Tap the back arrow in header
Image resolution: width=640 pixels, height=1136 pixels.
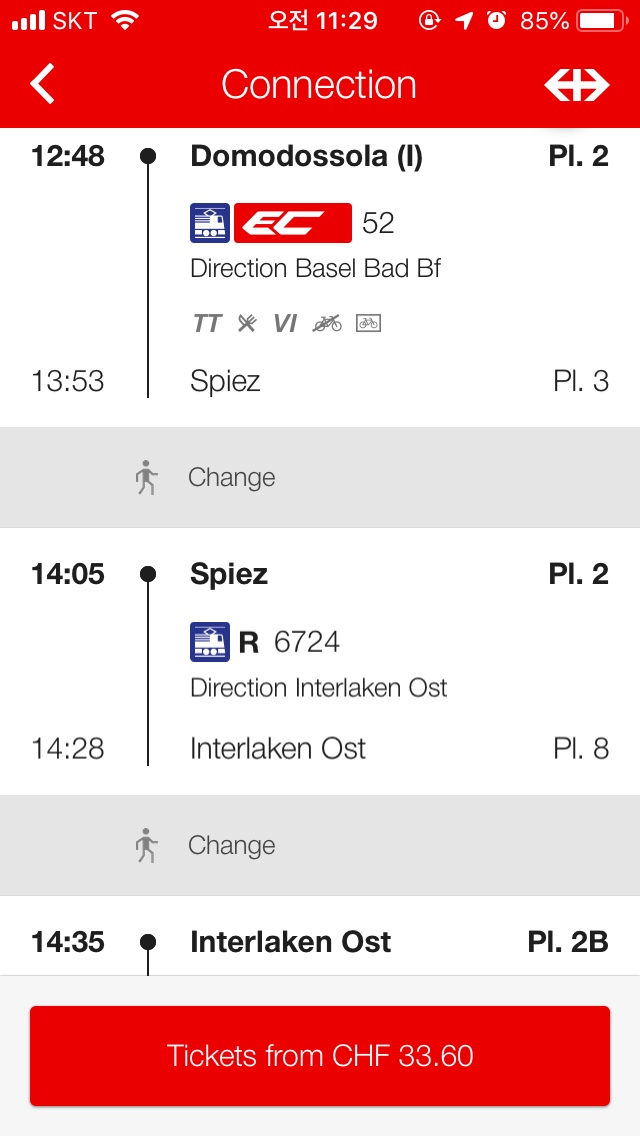point(43,85)
